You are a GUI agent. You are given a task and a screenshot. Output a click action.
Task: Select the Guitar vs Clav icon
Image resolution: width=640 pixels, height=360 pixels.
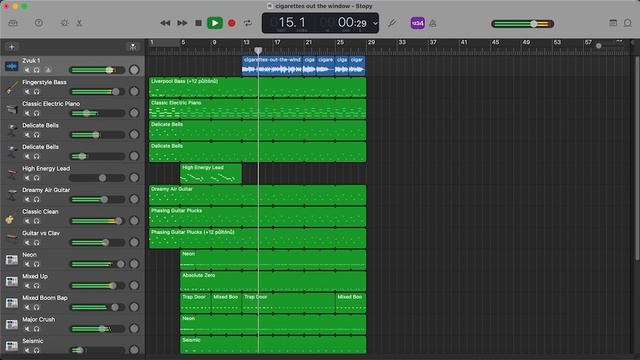tap(11, 238)
